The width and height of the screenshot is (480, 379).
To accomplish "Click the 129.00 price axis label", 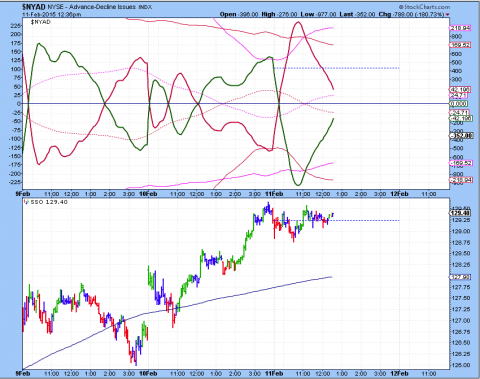I will 460,231.
